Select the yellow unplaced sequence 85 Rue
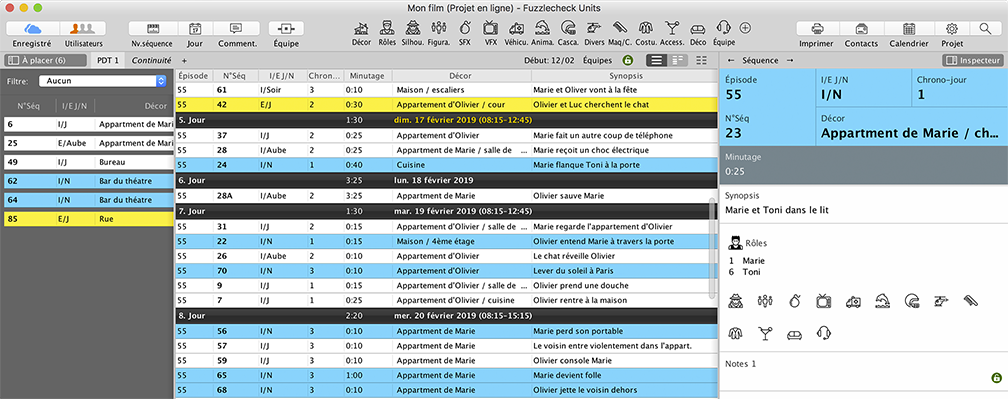 [x=89, y=218]
